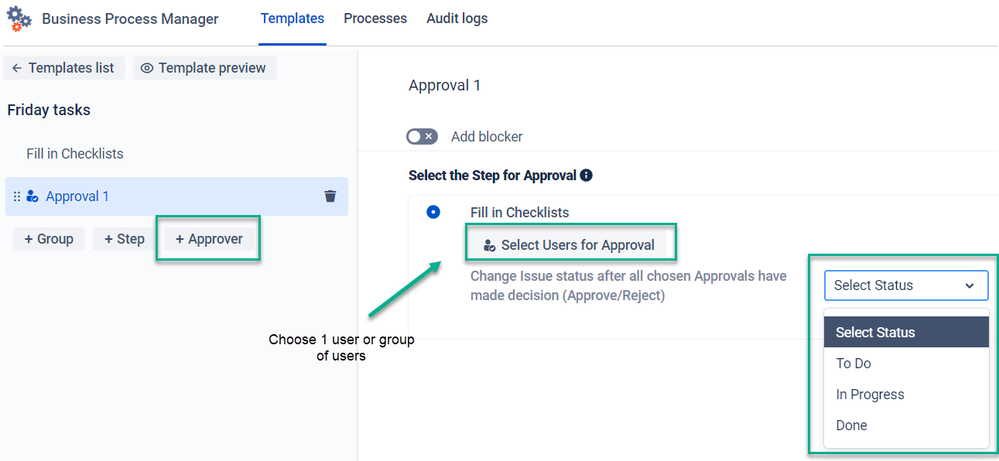Image resolution: width=999 pixels, height=461 pixels.
Task: Click the approver user icon next to Approval 1
Action: [32, 196]
